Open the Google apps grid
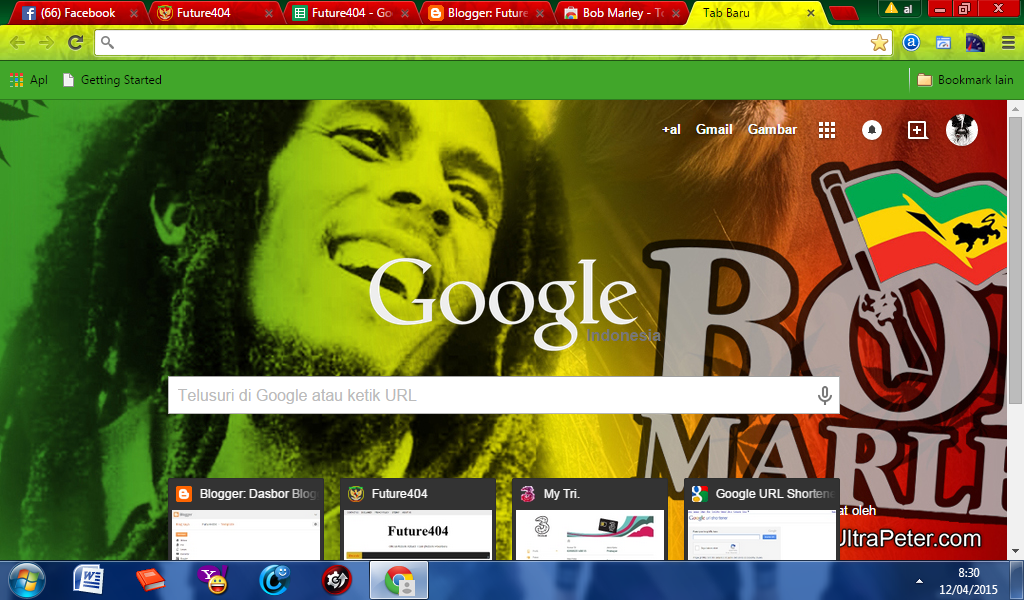1024x600 pixels. tap(827, 130)
